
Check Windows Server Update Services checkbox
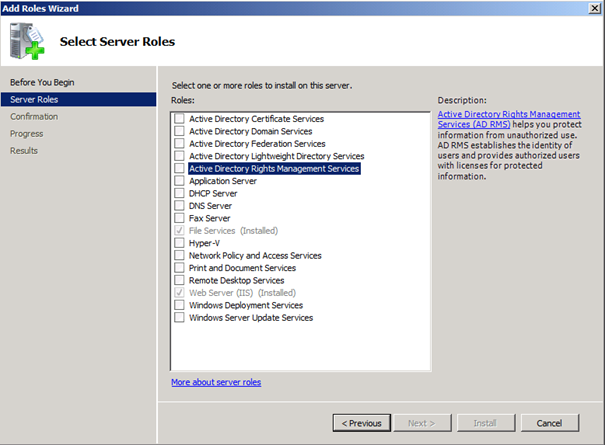click(x=179, y=317)
